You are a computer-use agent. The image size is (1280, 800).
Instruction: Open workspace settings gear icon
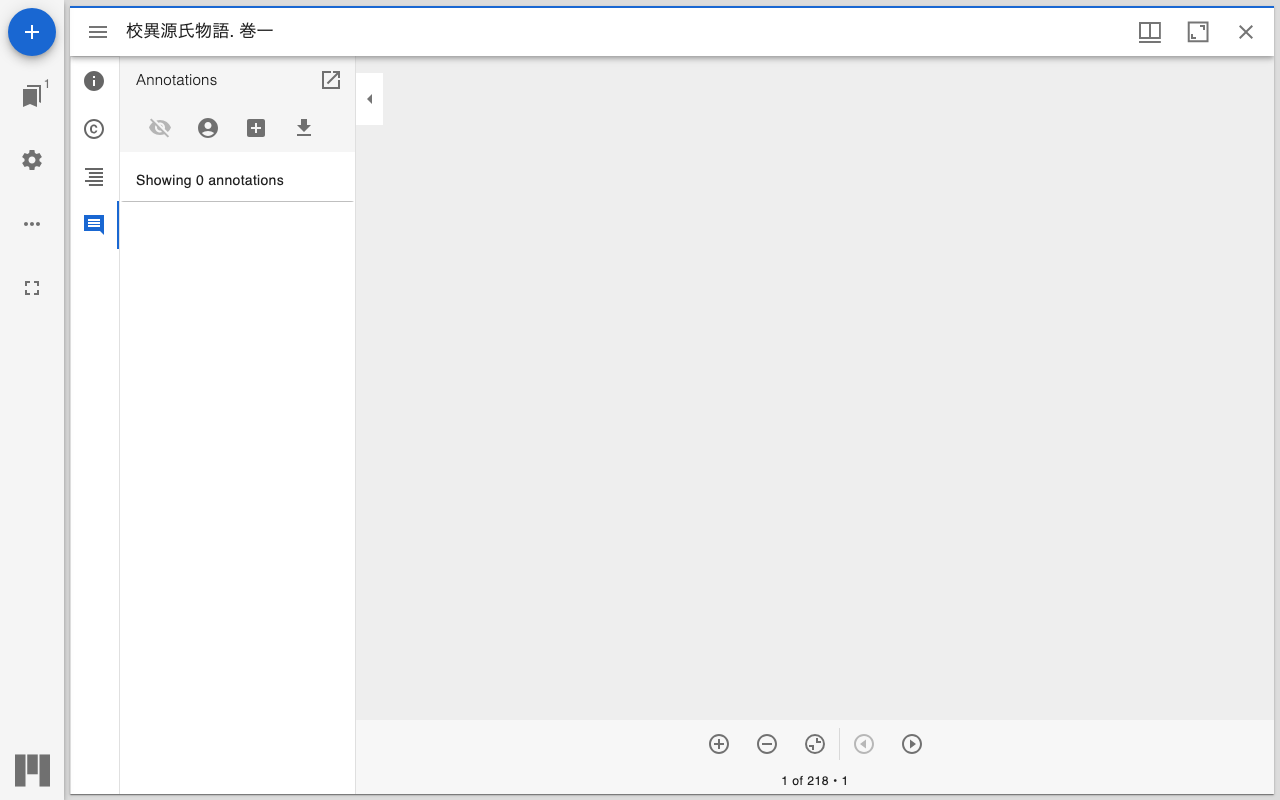point(32,160)
